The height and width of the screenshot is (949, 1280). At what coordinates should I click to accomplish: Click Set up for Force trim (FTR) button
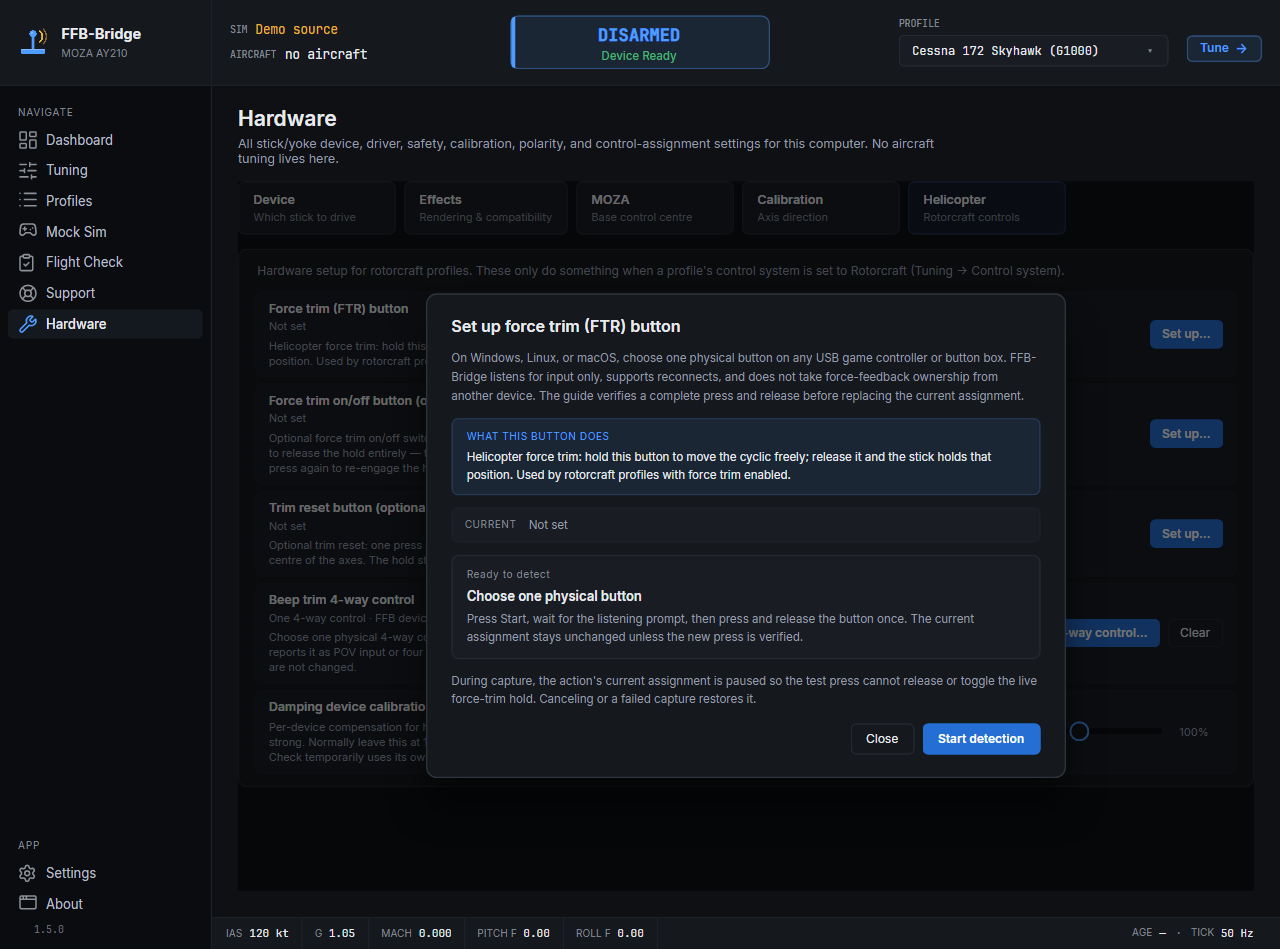click(1186, 334)
